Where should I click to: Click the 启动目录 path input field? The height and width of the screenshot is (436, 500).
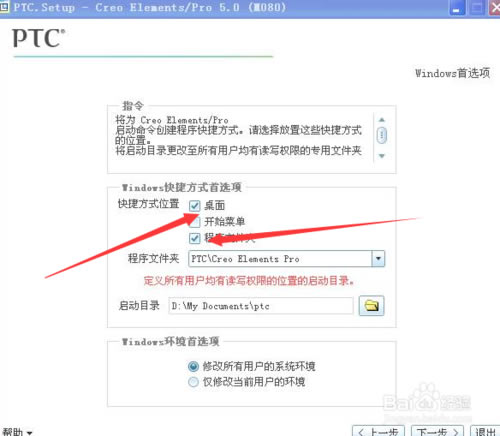pyautogui.click(x=261, y=306)
